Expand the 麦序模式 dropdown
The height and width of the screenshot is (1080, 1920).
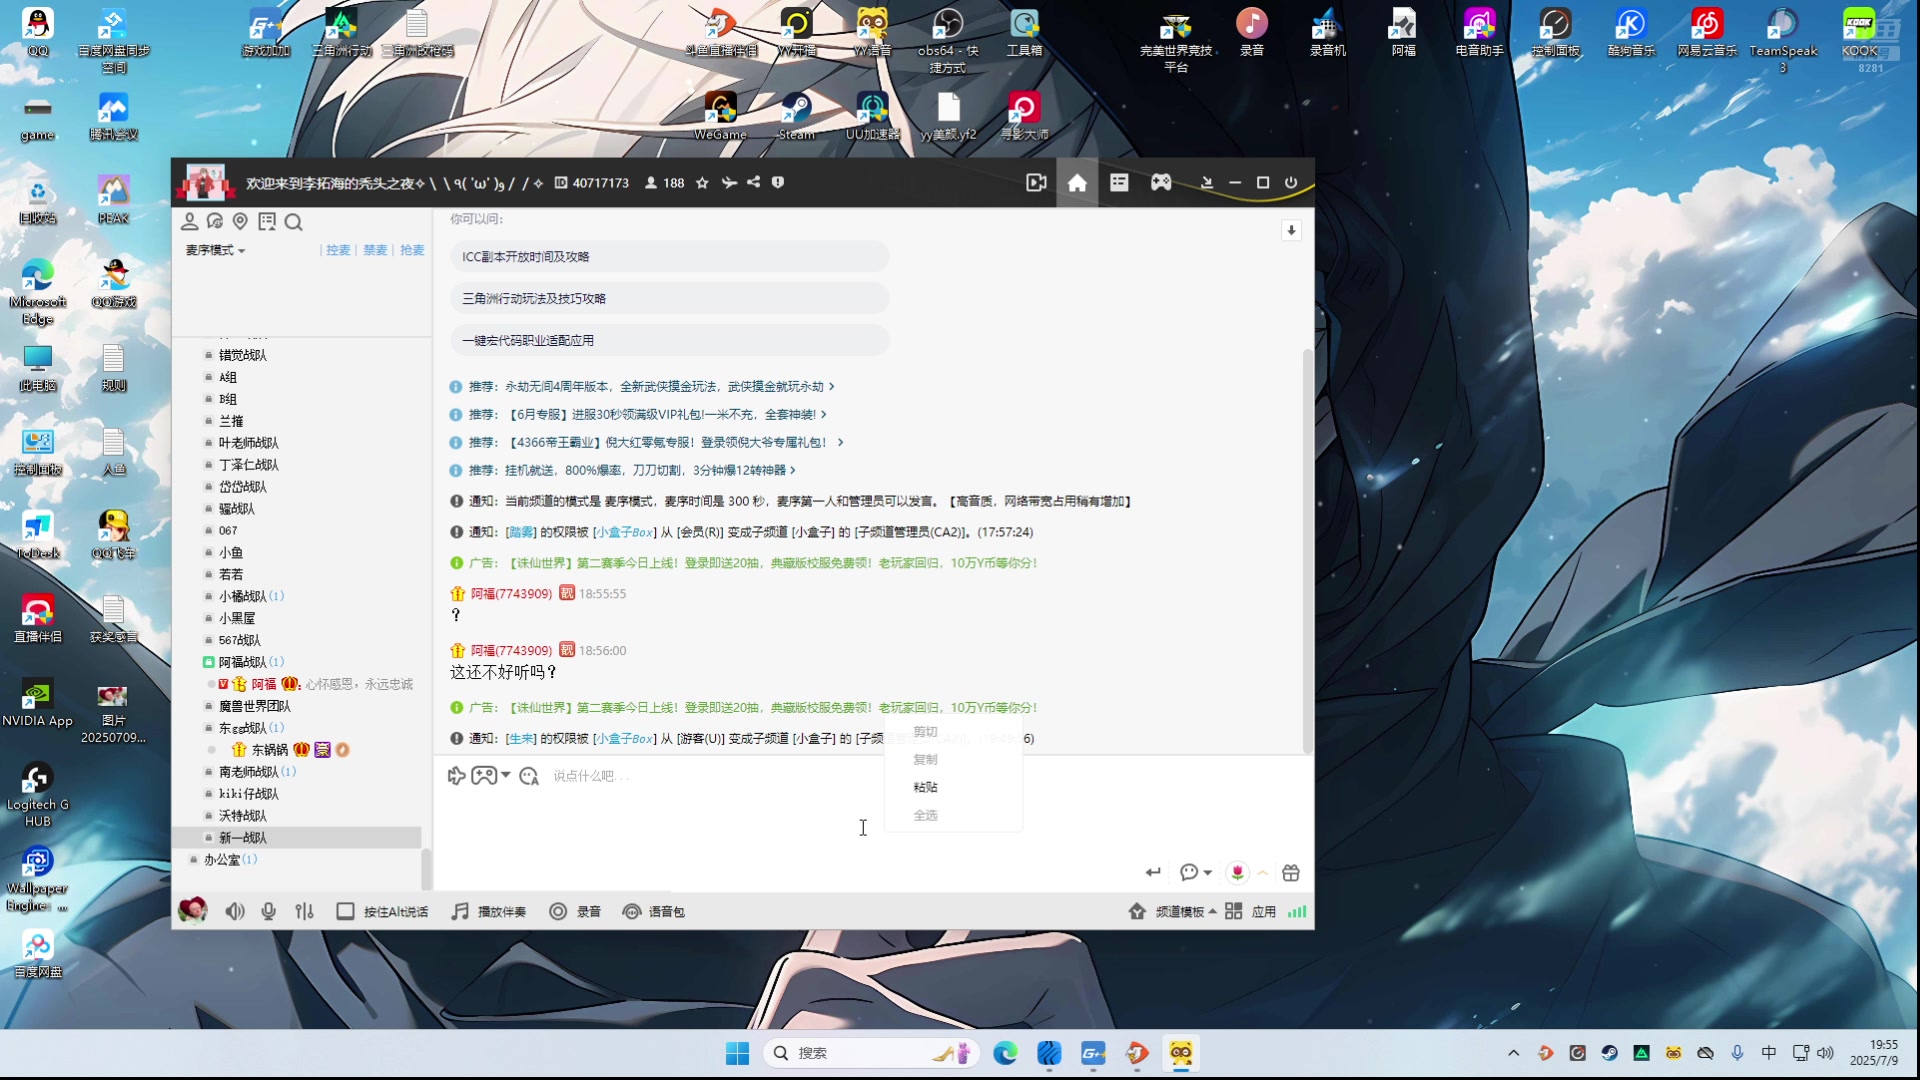[215, 250]
